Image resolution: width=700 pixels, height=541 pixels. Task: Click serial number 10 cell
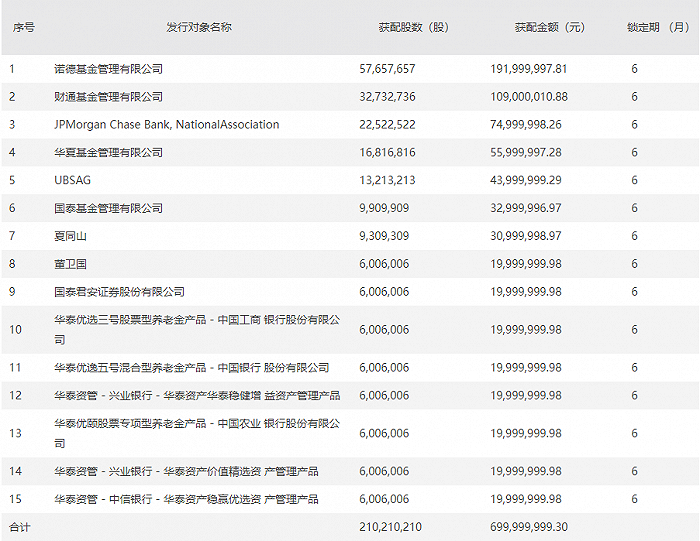click(x=16, y=330)
